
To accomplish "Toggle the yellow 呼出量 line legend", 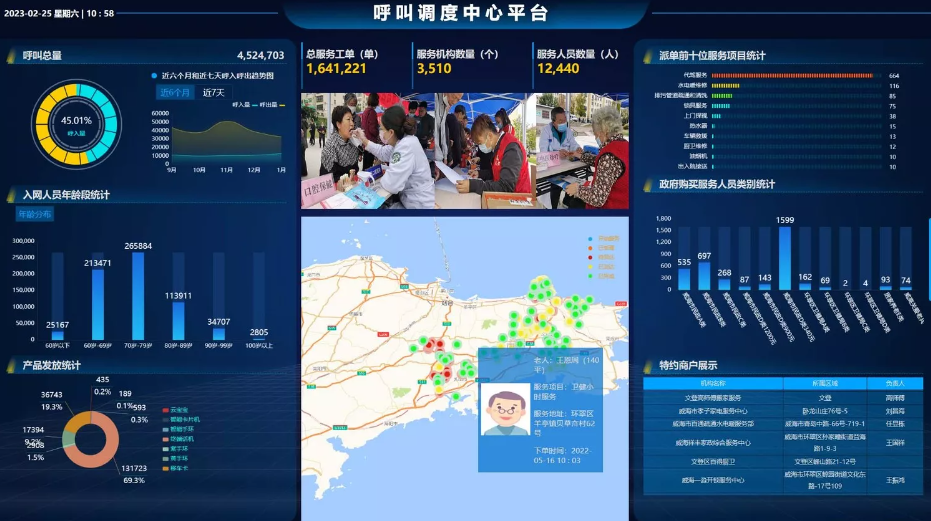I will (273, 105).
